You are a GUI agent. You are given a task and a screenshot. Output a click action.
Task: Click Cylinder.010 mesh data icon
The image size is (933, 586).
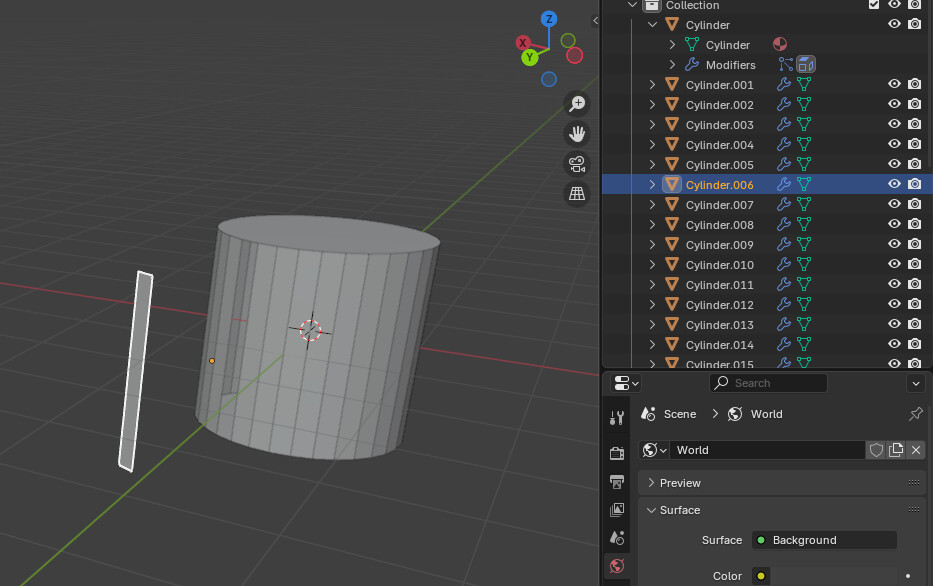[x=804, y=264]
